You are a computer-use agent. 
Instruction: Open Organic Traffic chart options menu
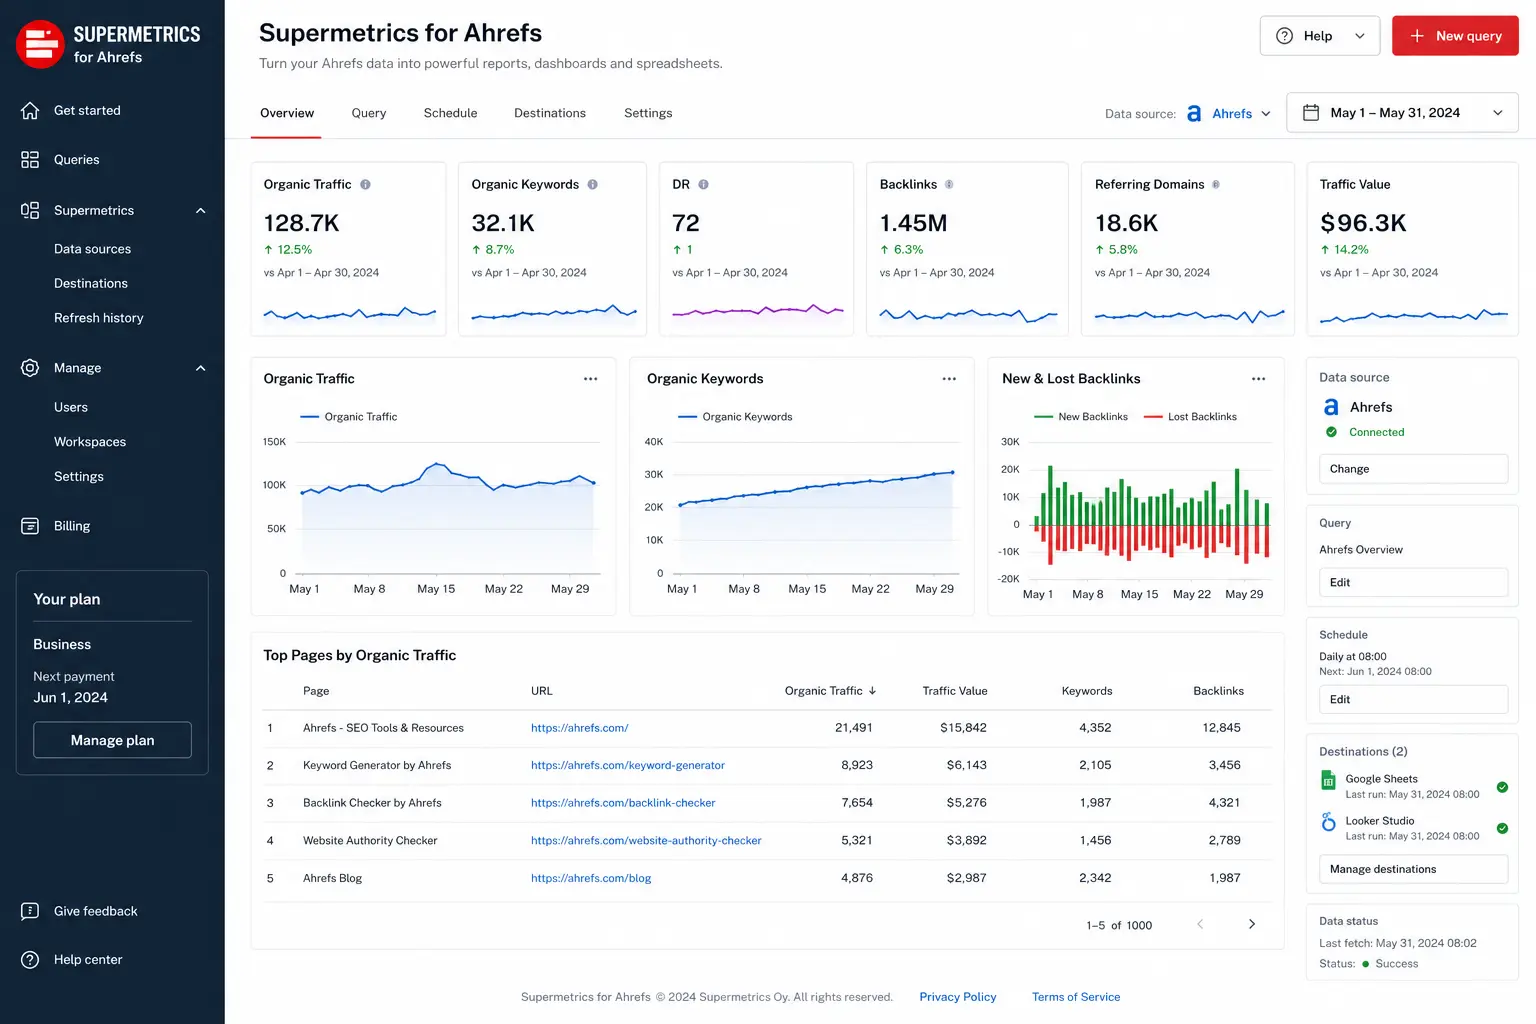591,379
